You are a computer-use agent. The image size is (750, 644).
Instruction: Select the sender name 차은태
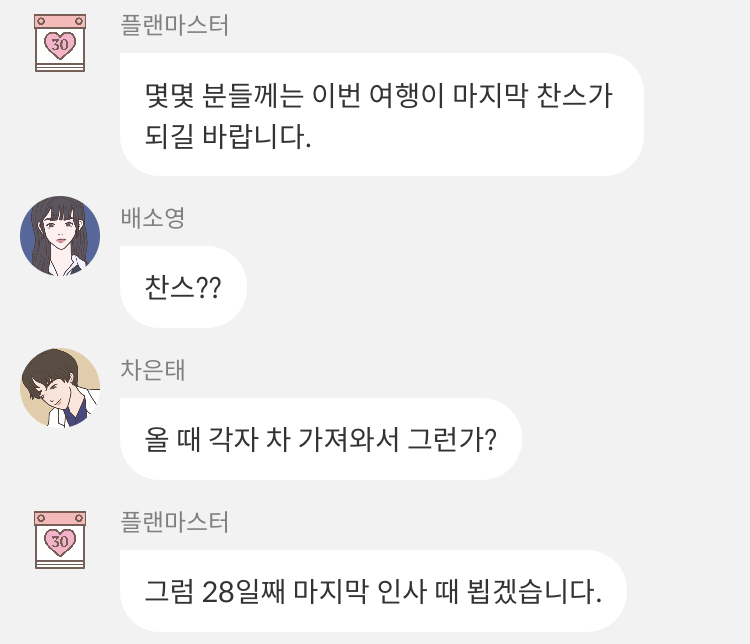pos(153,370)
